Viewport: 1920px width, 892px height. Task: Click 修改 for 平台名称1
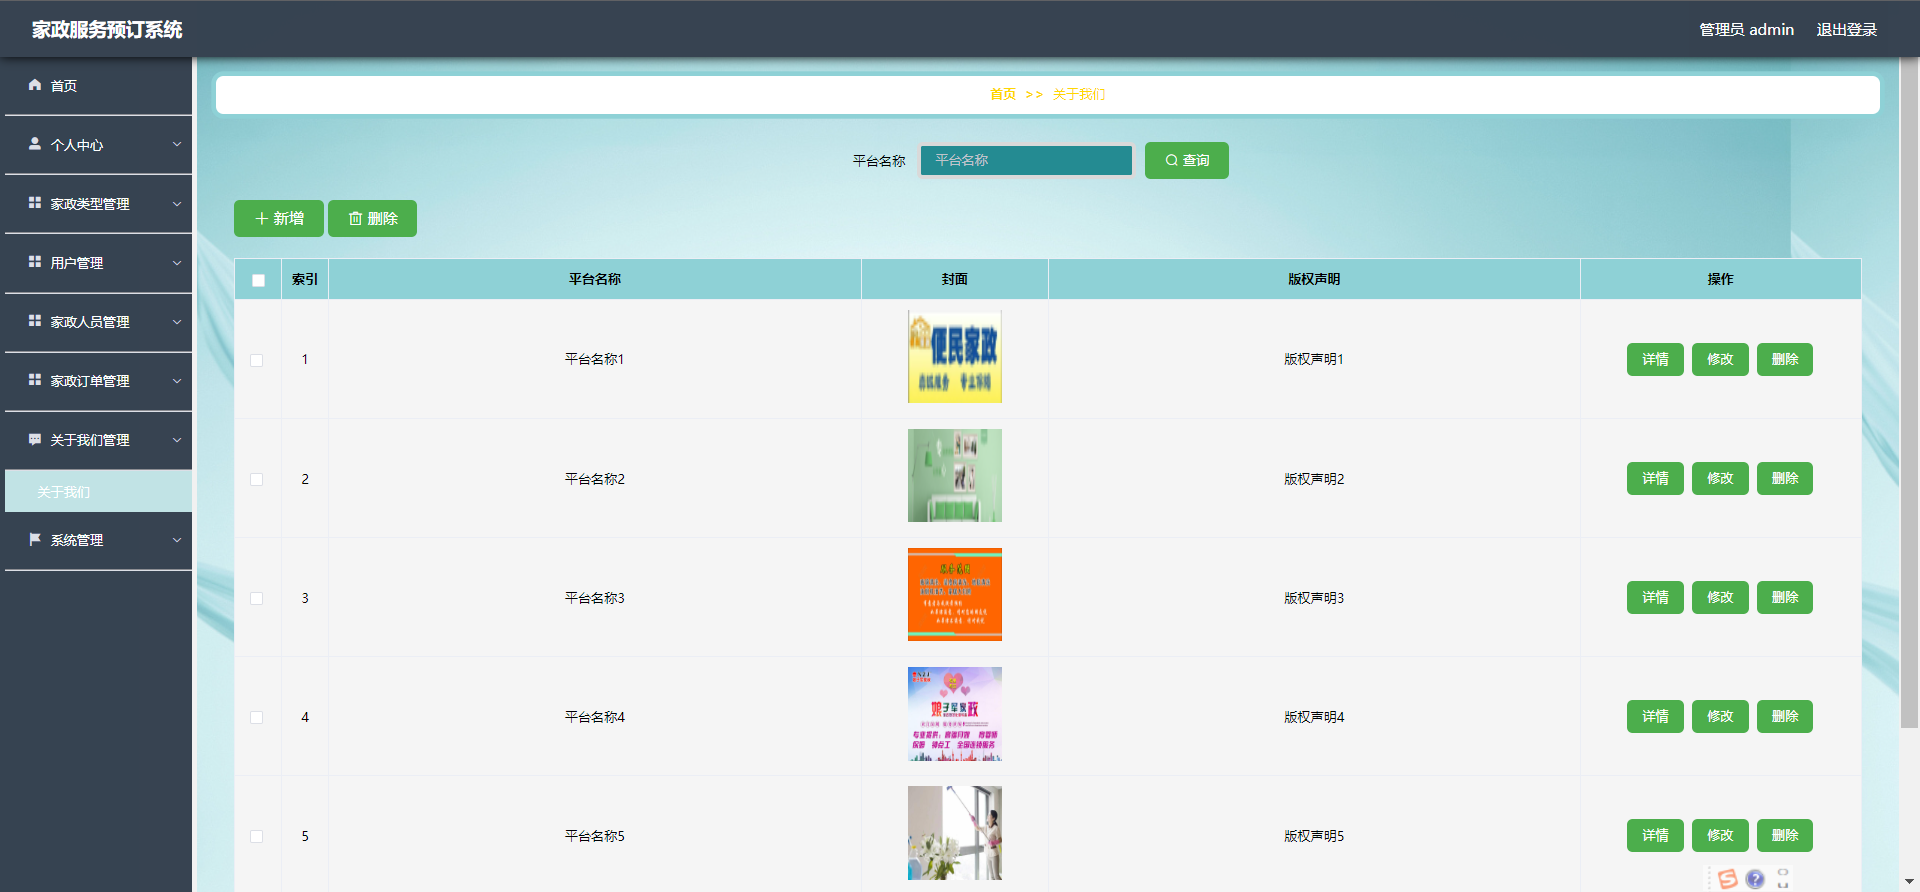coord(1720,359)
